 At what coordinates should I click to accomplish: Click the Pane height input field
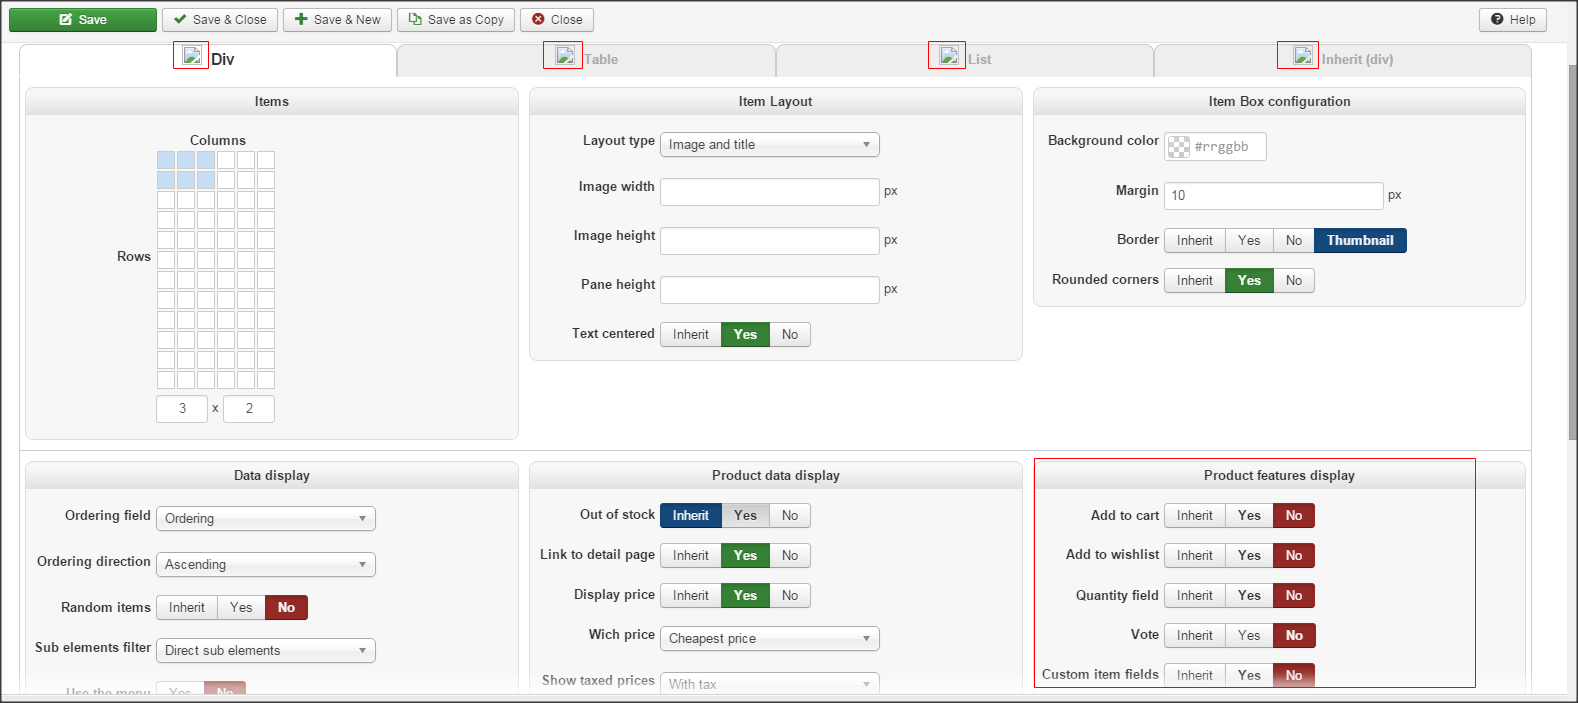770,290
